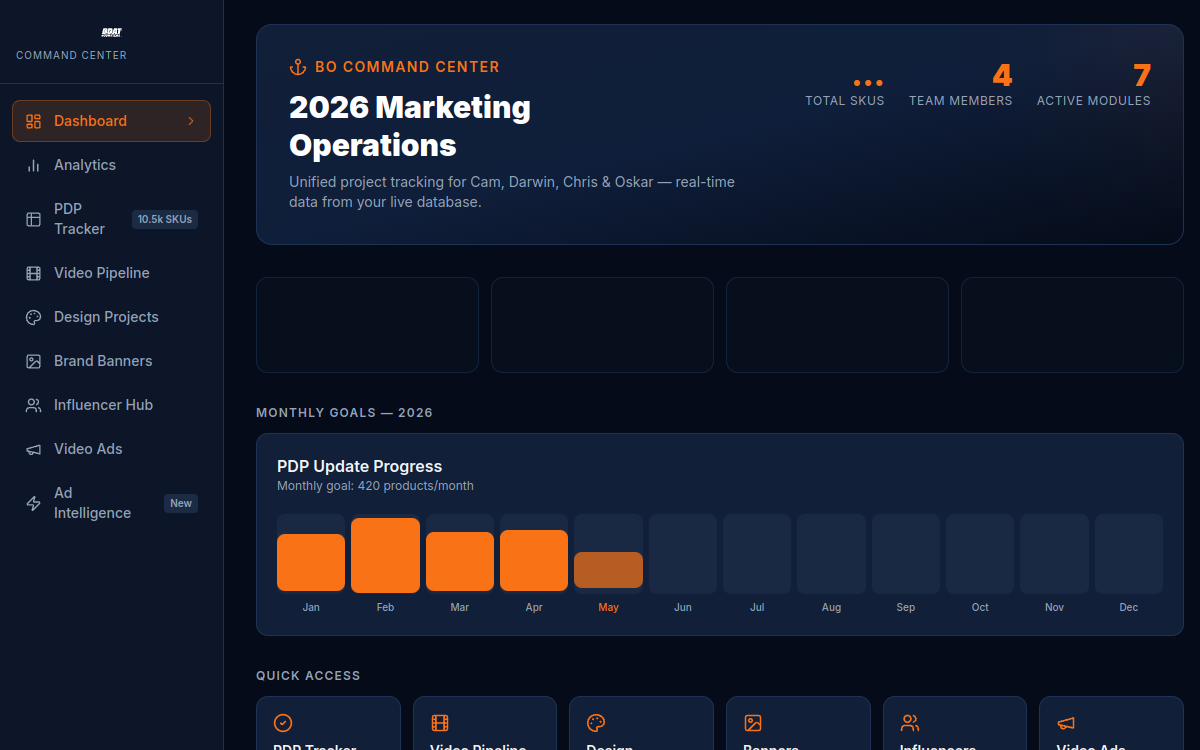The image size is (1200, 750).
Task: Click the Video Pipeline film icon
Action: 33,273
